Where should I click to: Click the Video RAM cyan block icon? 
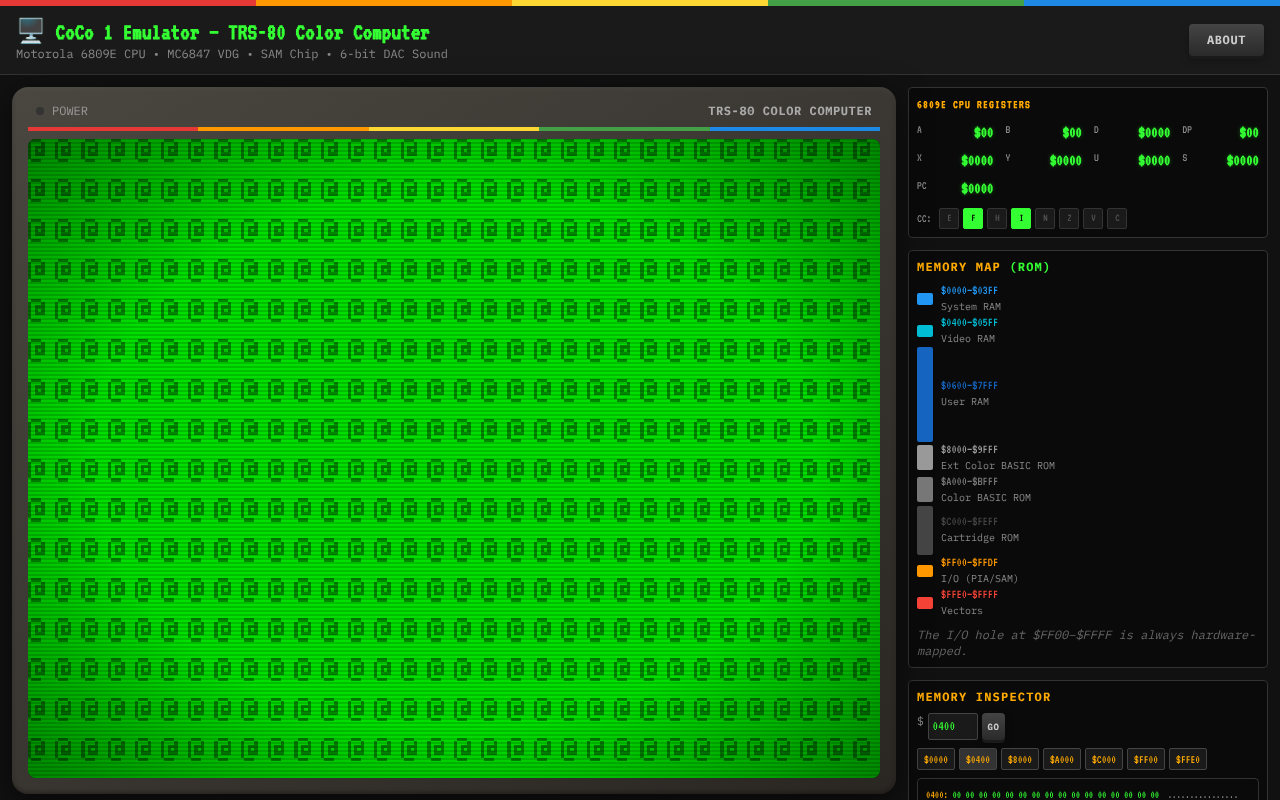[924, 330]
